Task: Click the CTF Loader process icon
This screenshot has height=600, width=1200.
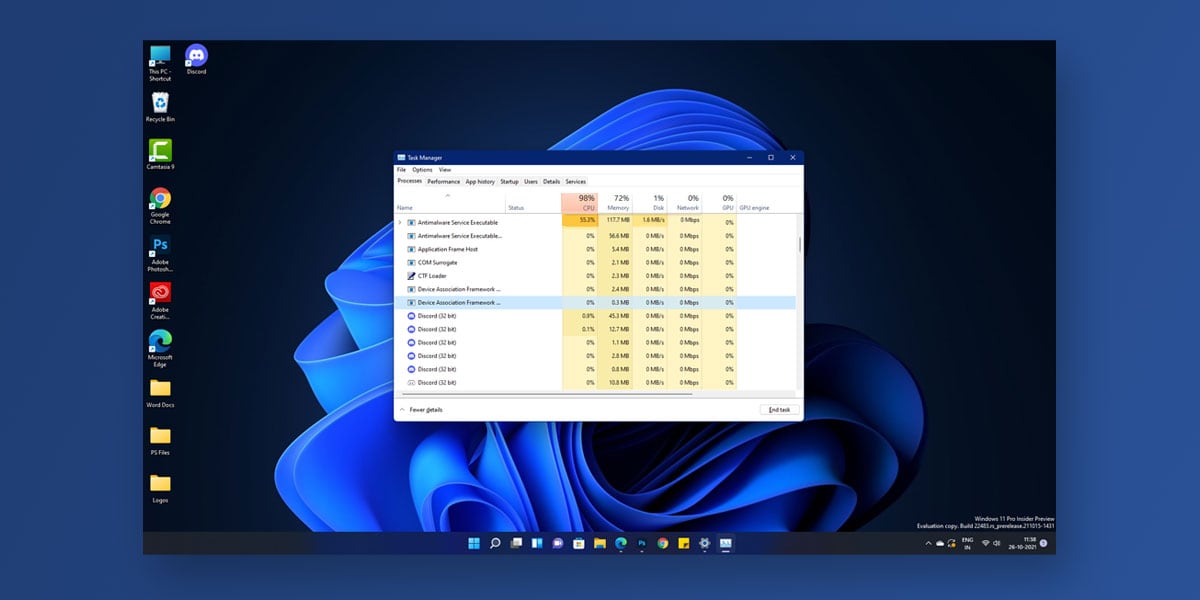Action: 411,276
